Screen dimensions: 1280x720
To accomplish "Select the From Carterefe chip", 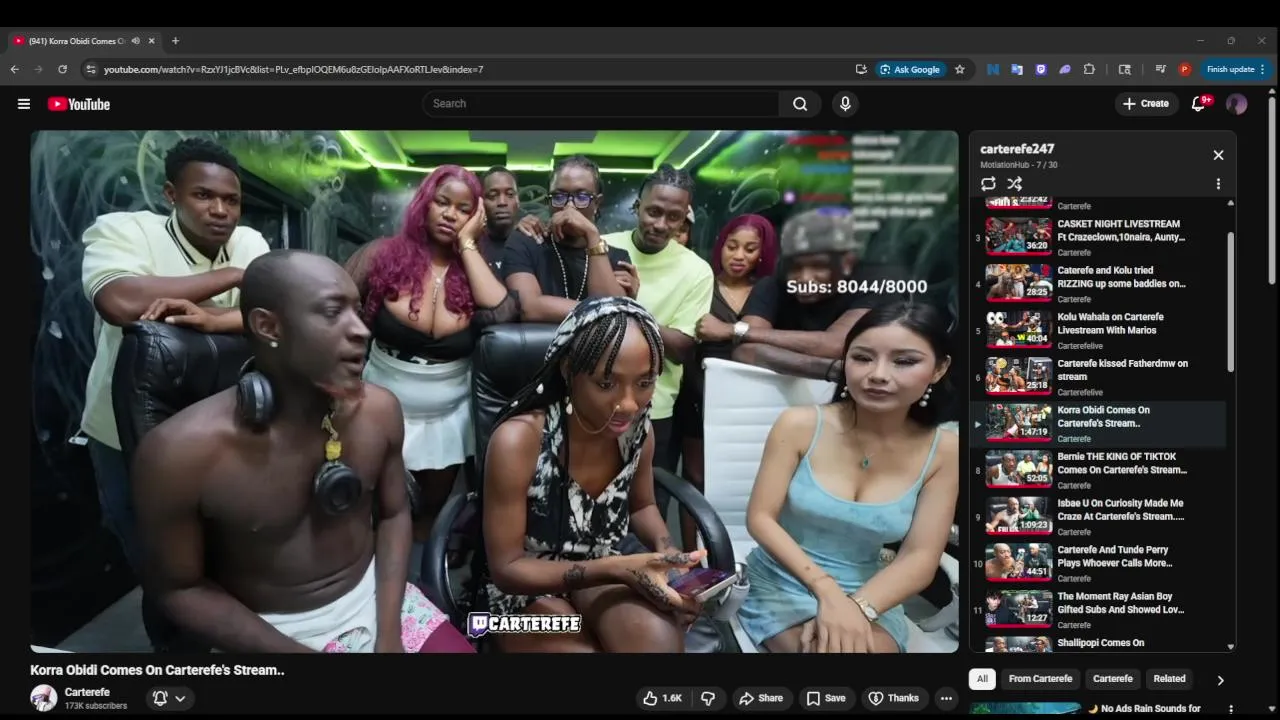I will [x=1040, y=679].
